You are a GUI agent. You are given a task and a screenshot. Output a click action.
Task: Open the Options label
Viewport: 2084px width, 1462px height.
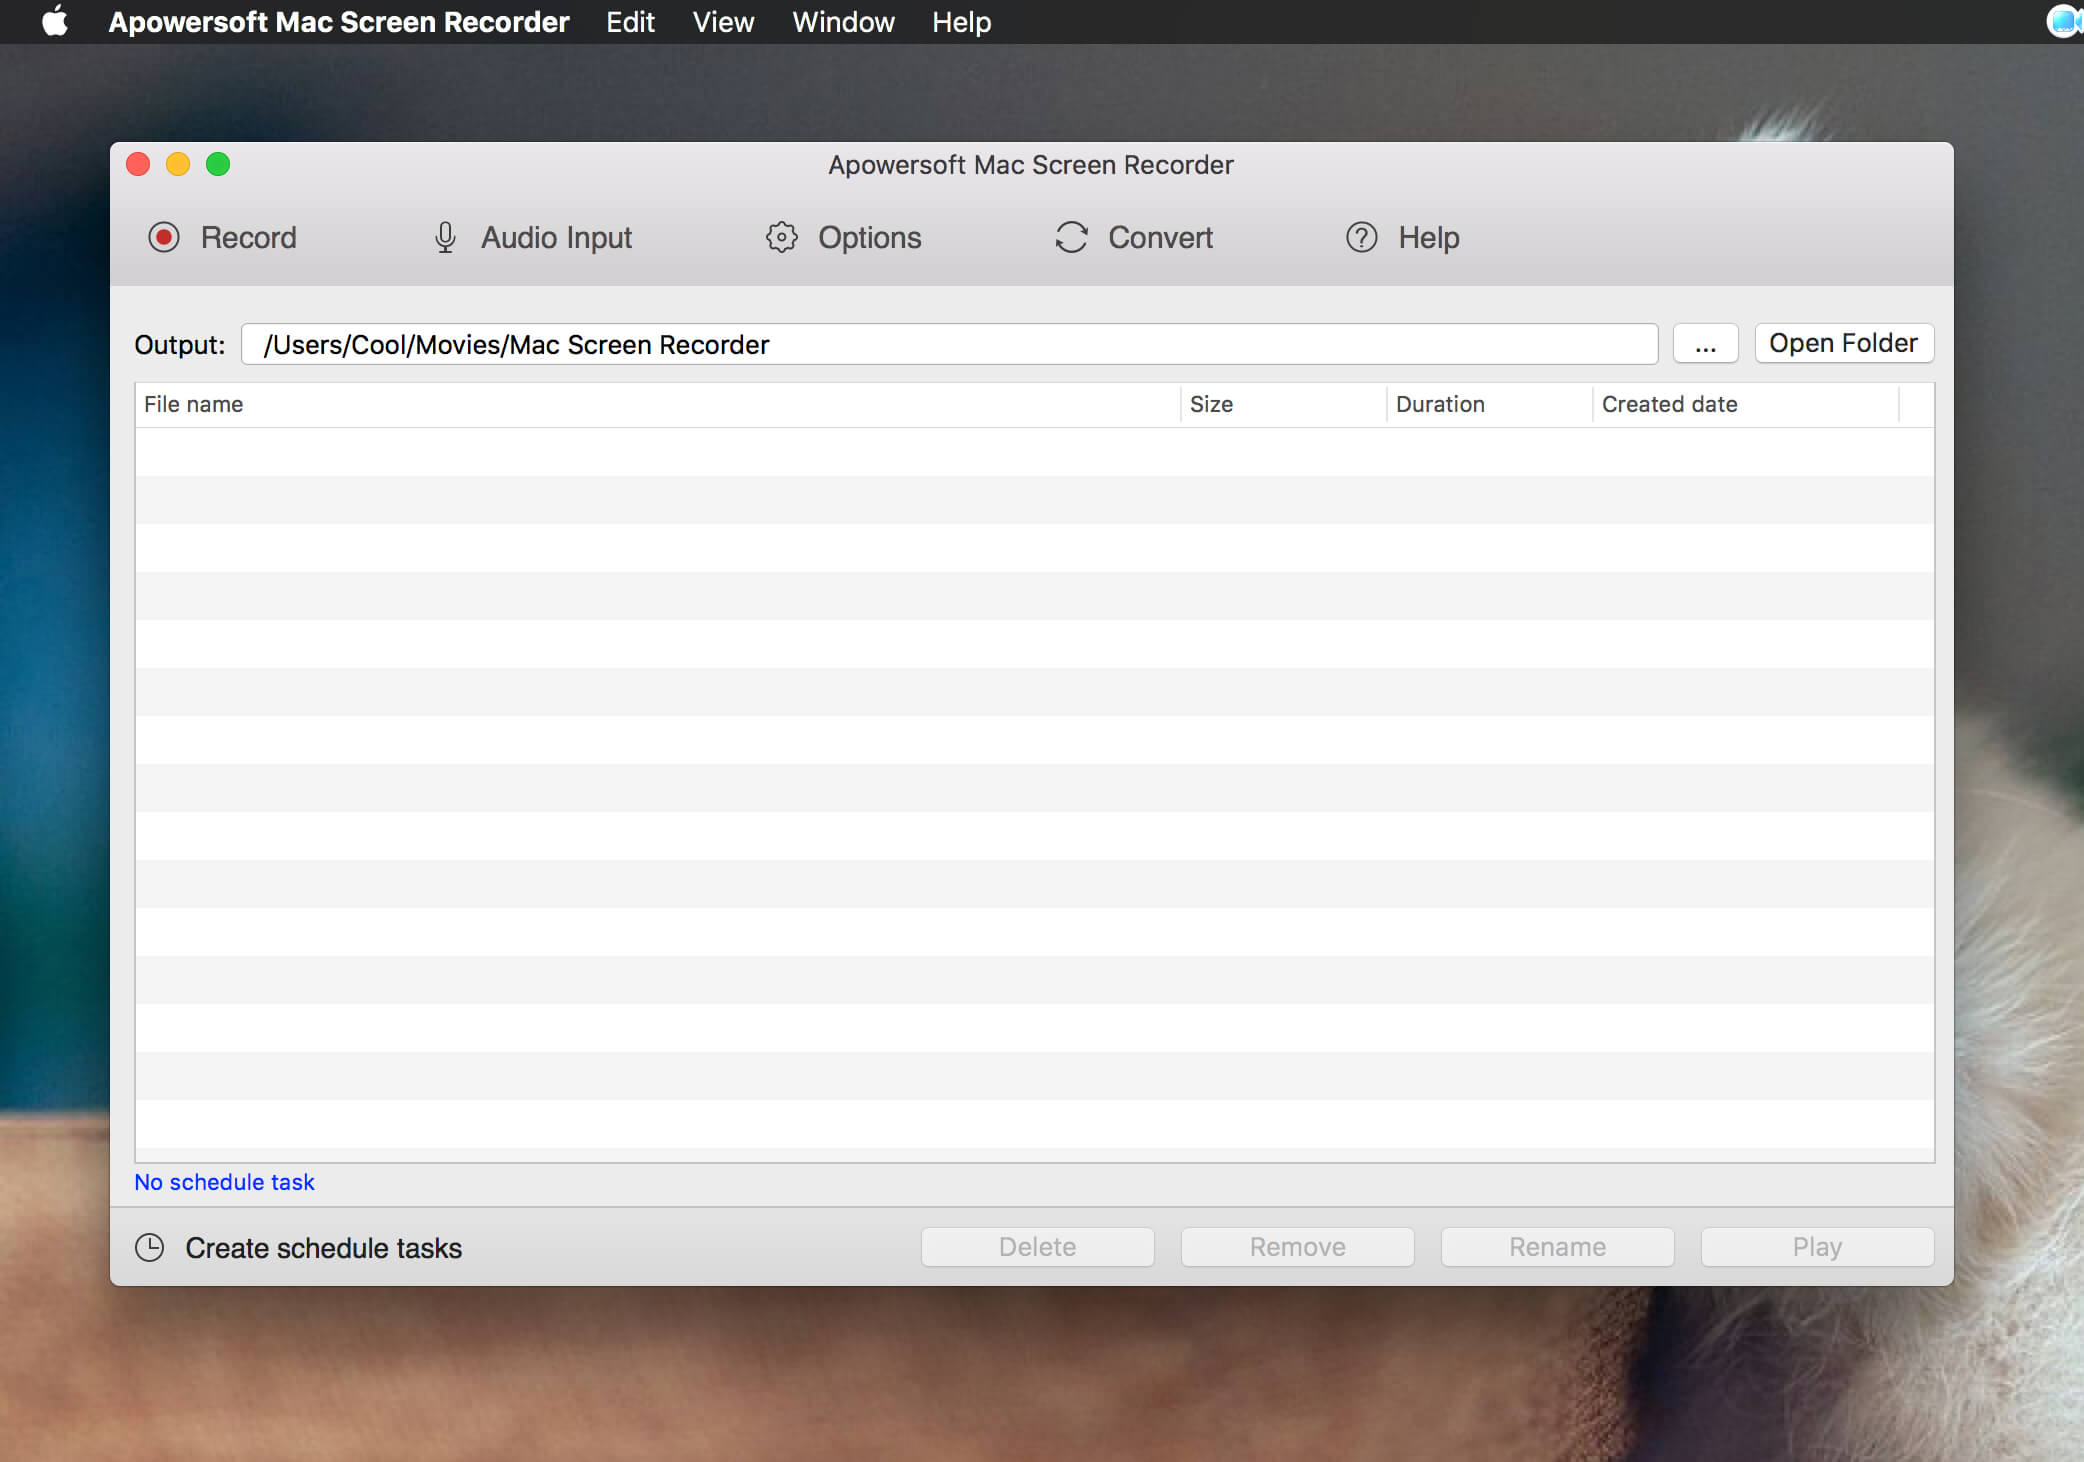870,237
